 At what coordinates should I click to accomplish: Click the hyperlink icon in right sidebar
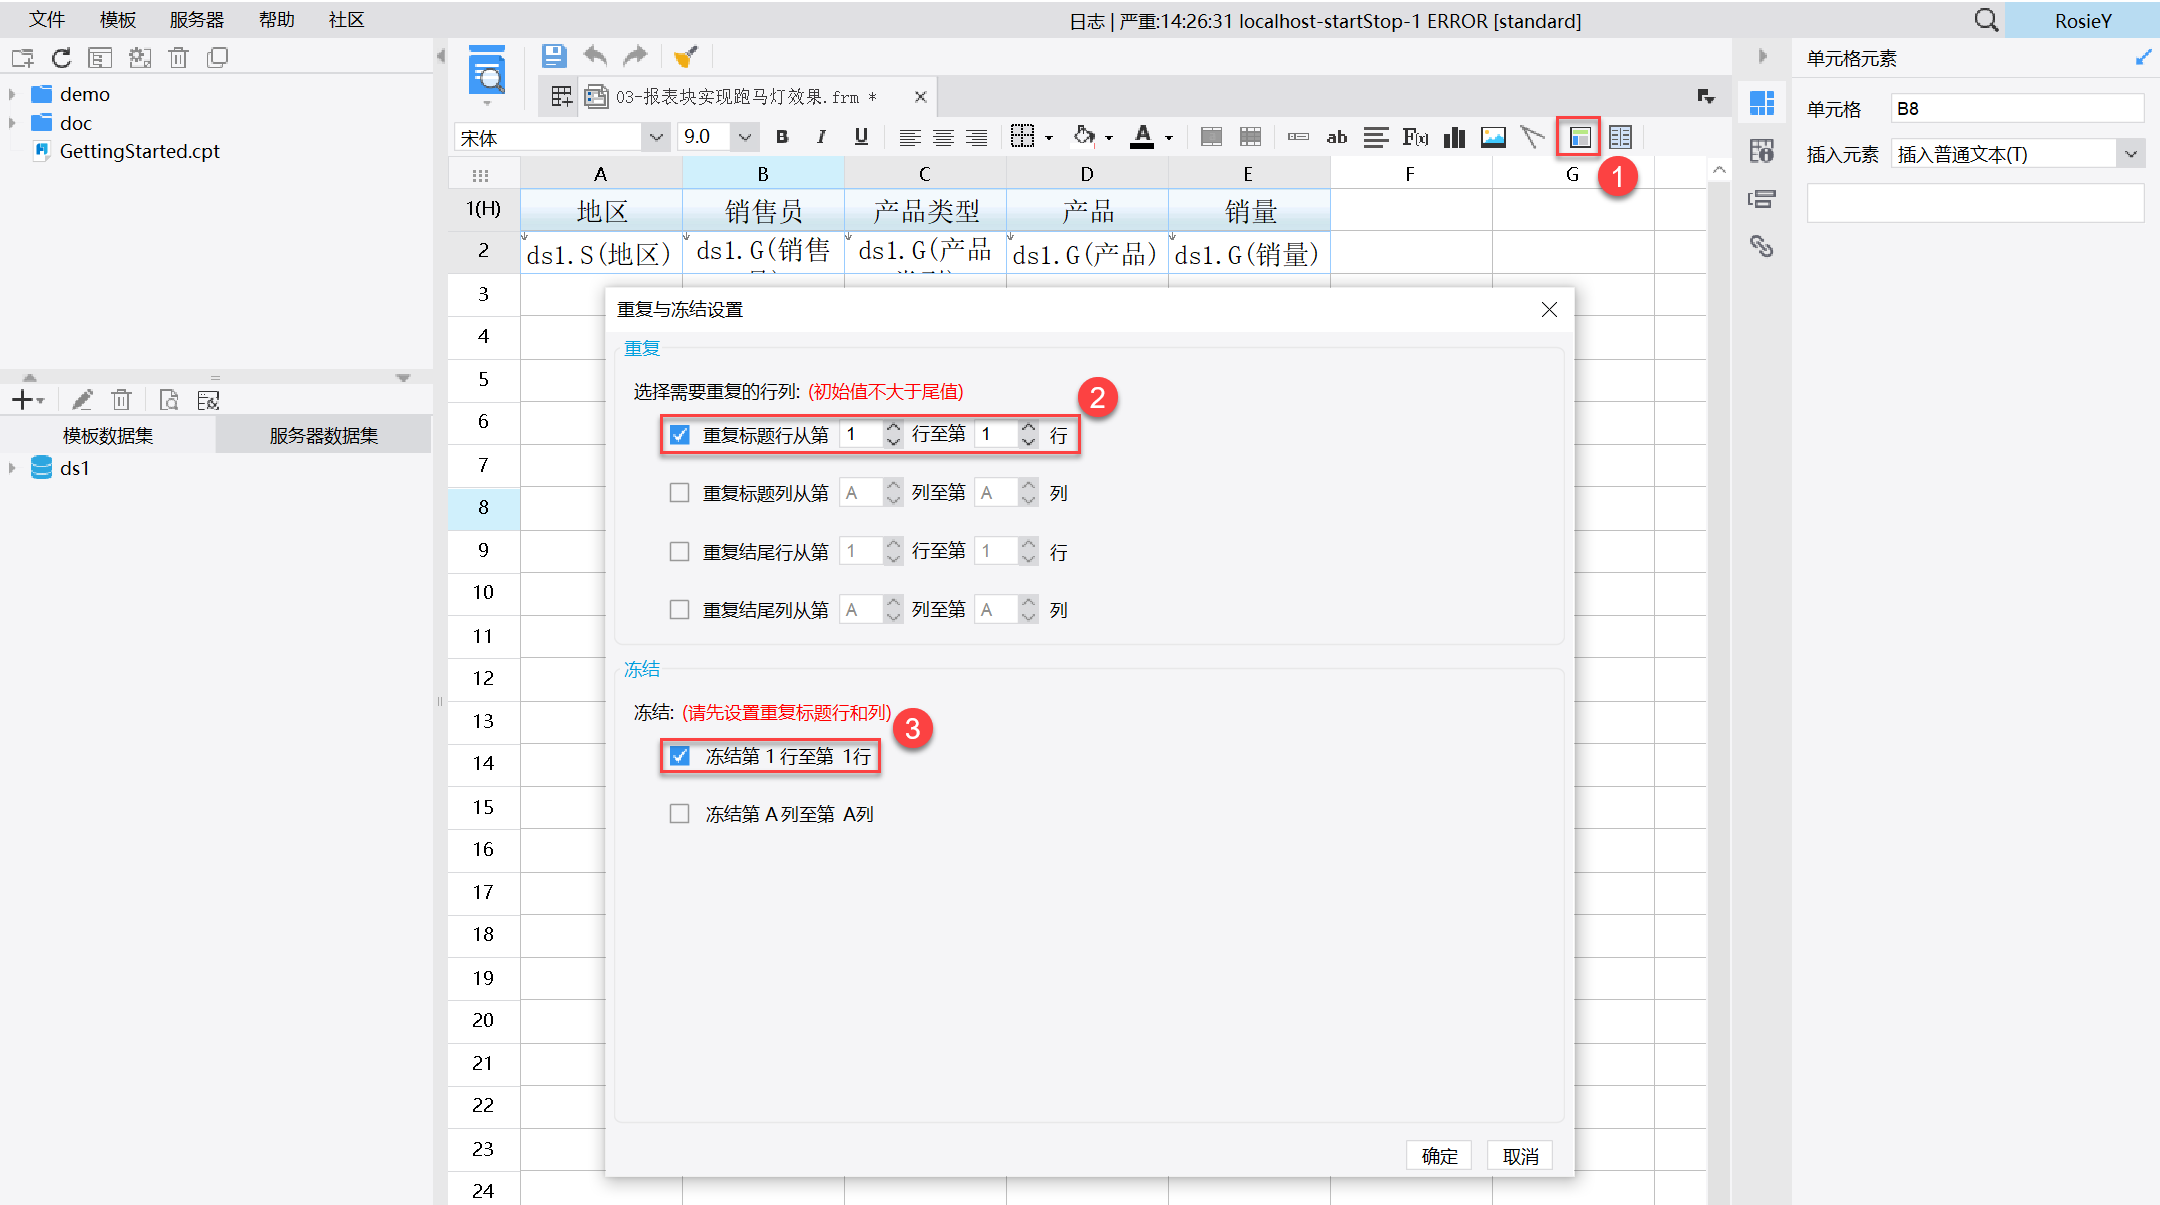1761,246
